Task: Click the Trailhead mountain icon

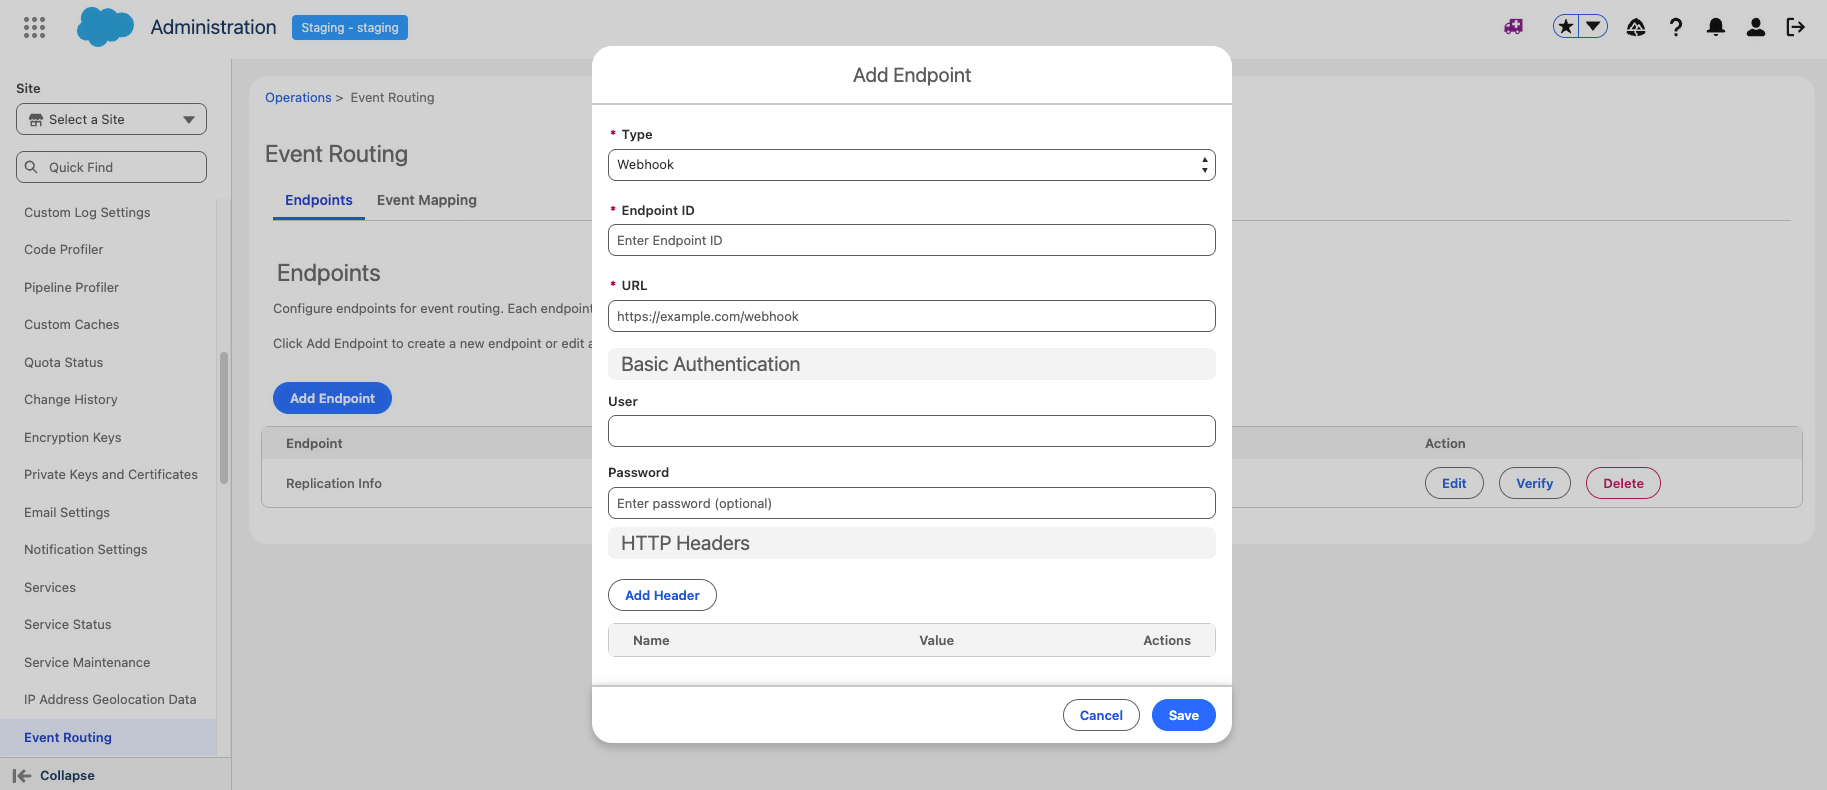Action: [1636, 27]
